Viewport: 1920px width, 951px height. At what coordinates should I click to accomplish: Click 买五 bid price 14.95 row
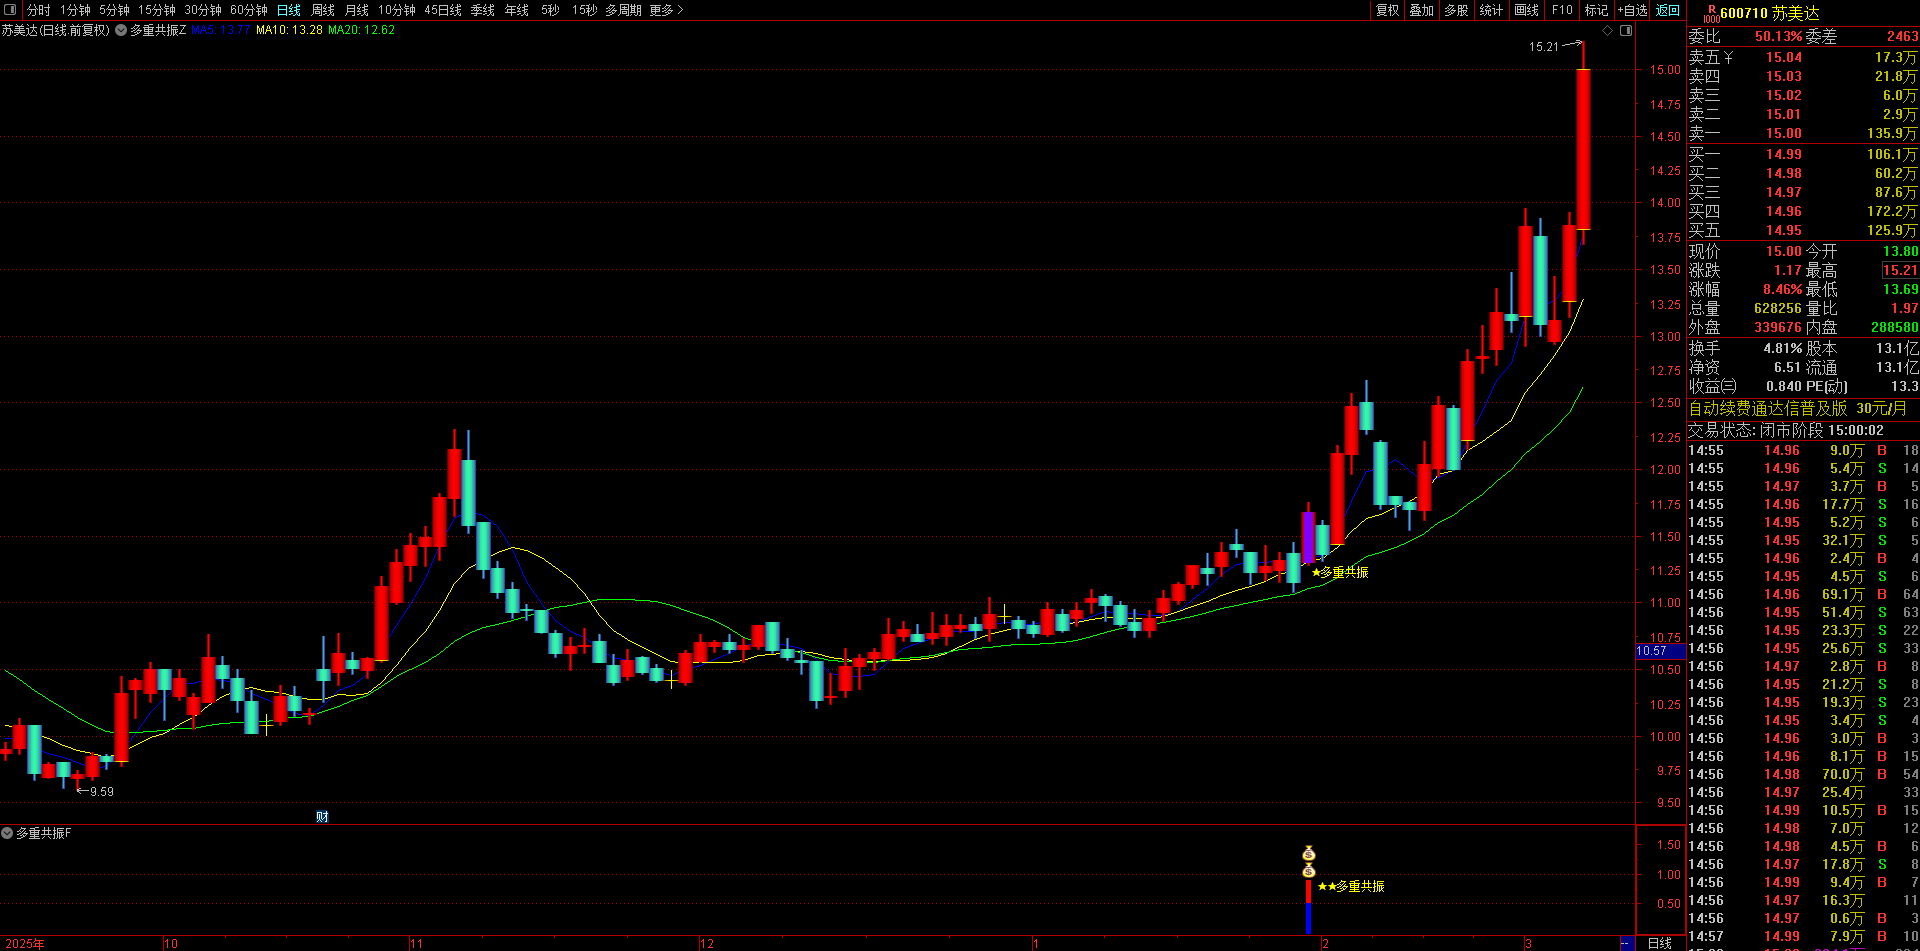click(x=1803, y=230)
